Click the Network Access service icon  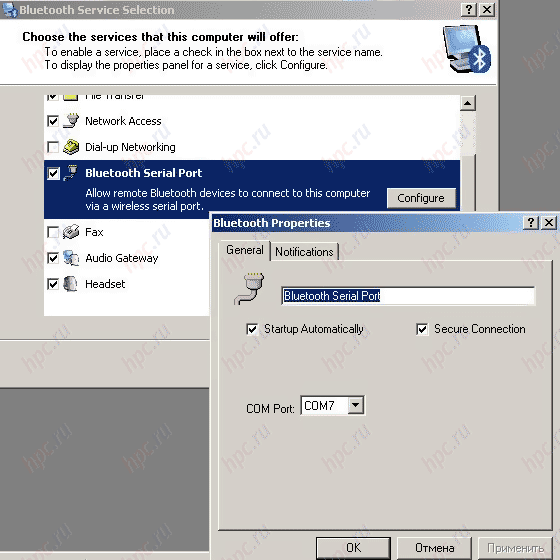coord(71,121)
